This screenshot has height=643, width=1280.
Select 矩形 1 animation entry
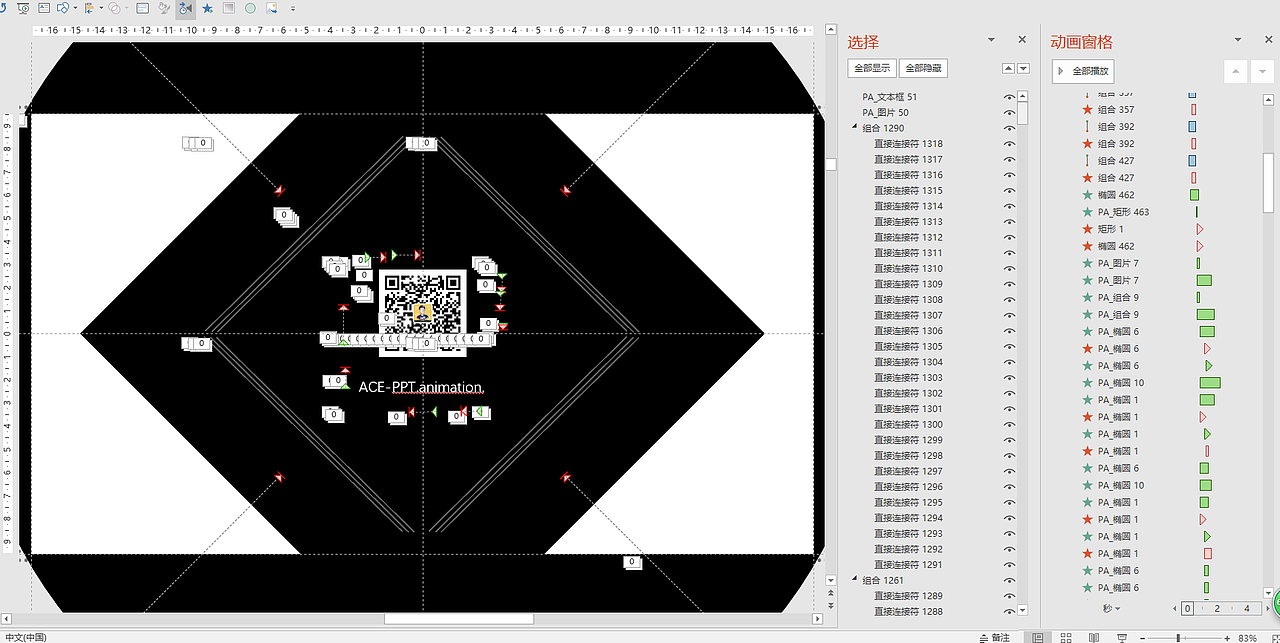pos(1110,229)
